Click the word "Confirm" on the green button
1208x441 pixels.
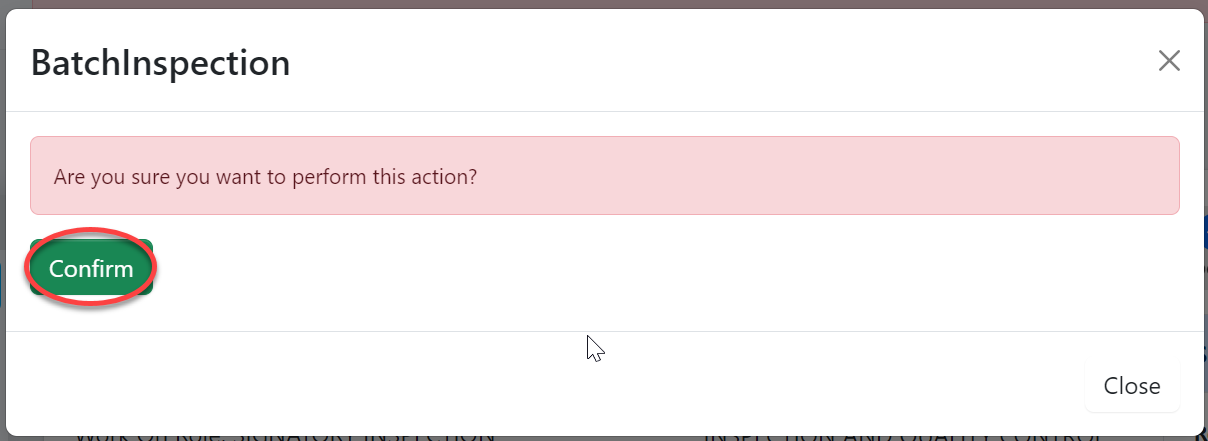pyautogui.click(x=91, y=269)
